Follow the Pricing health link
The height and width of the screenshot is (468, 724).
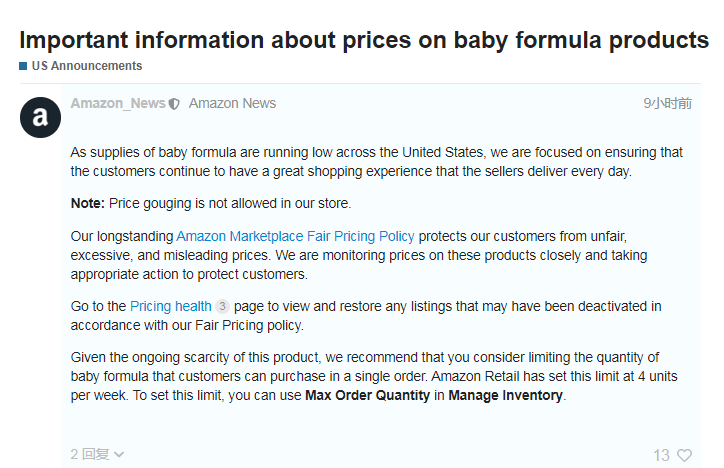(171, 306)
